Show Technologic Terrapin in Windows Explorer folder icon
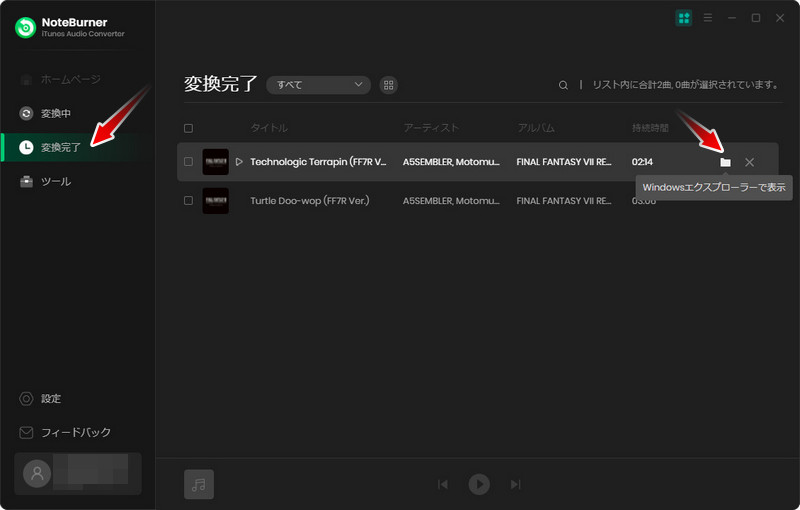 pos(725,162)
